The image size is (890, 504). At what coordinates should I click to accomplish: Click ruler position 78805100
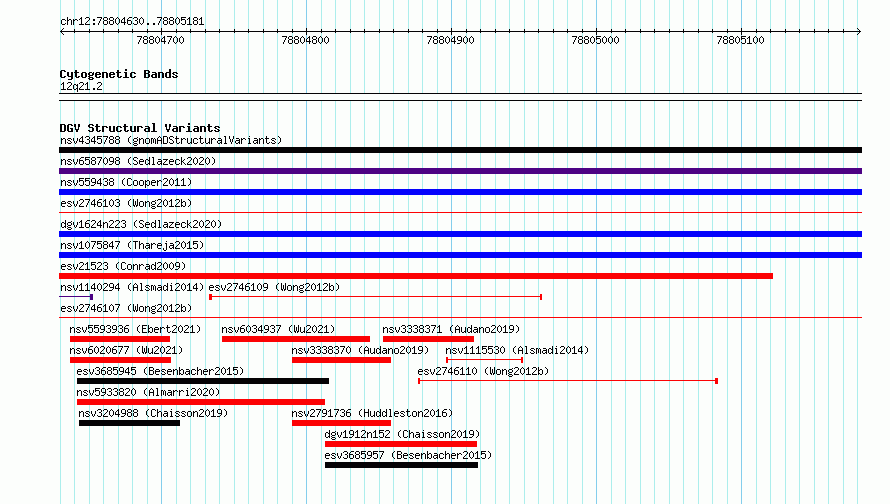click(740, 40)
